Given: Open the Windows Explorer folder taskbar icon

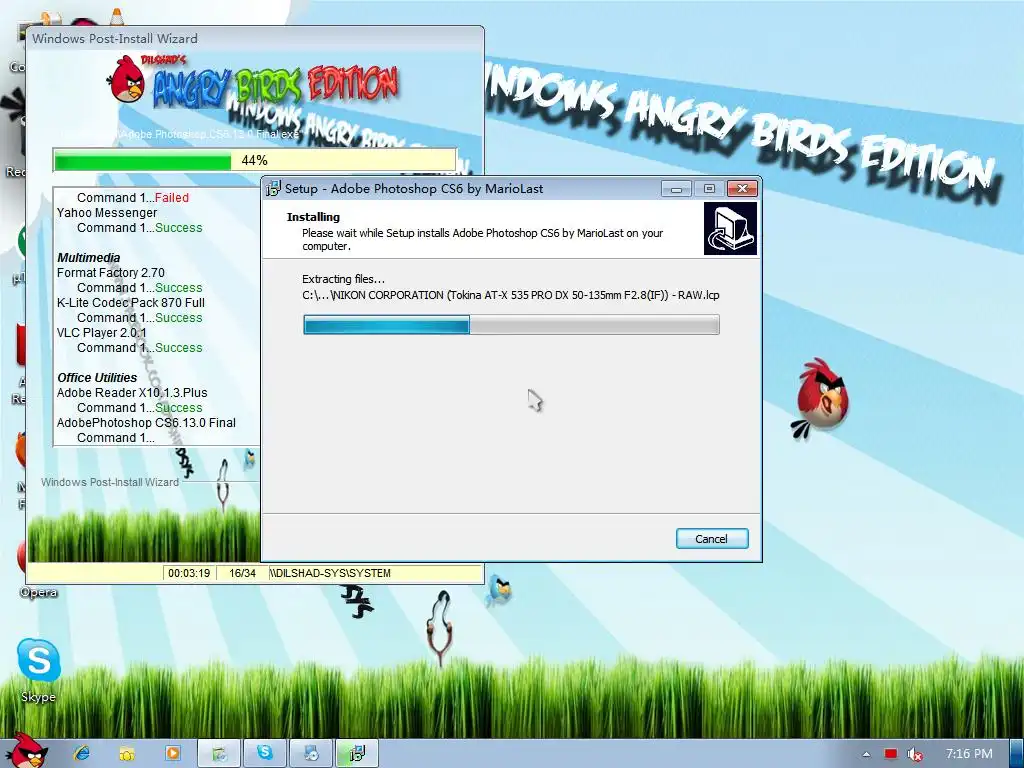Looking at the screenshot, I should tap(127, 754).
